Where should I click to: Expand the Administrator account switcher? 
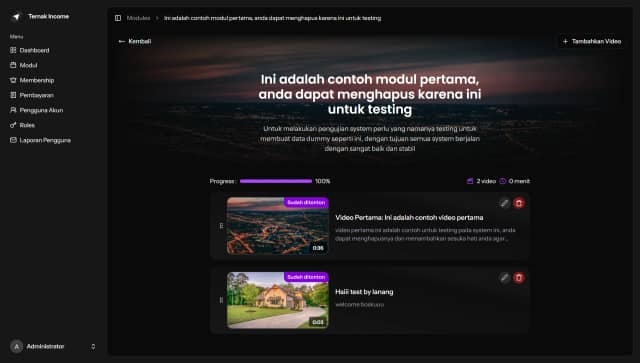93,347
